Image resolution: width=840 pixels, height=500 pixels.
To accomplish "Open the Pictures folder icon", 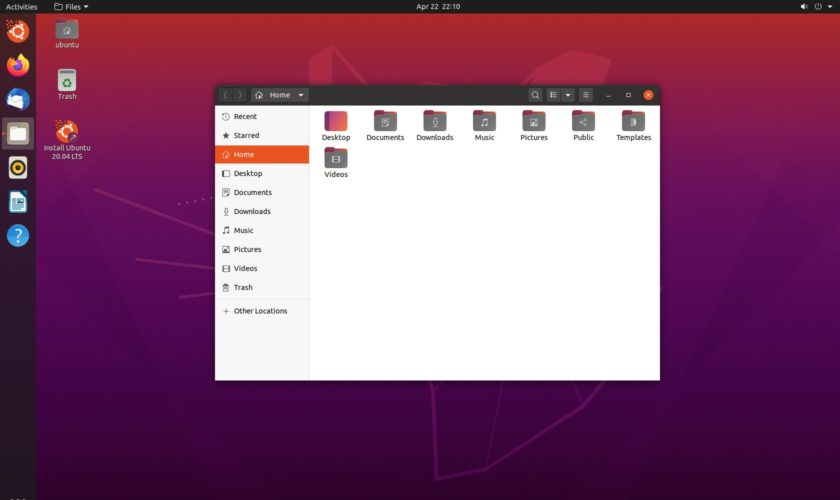I will pyautogui.click(x=533, y=122).
